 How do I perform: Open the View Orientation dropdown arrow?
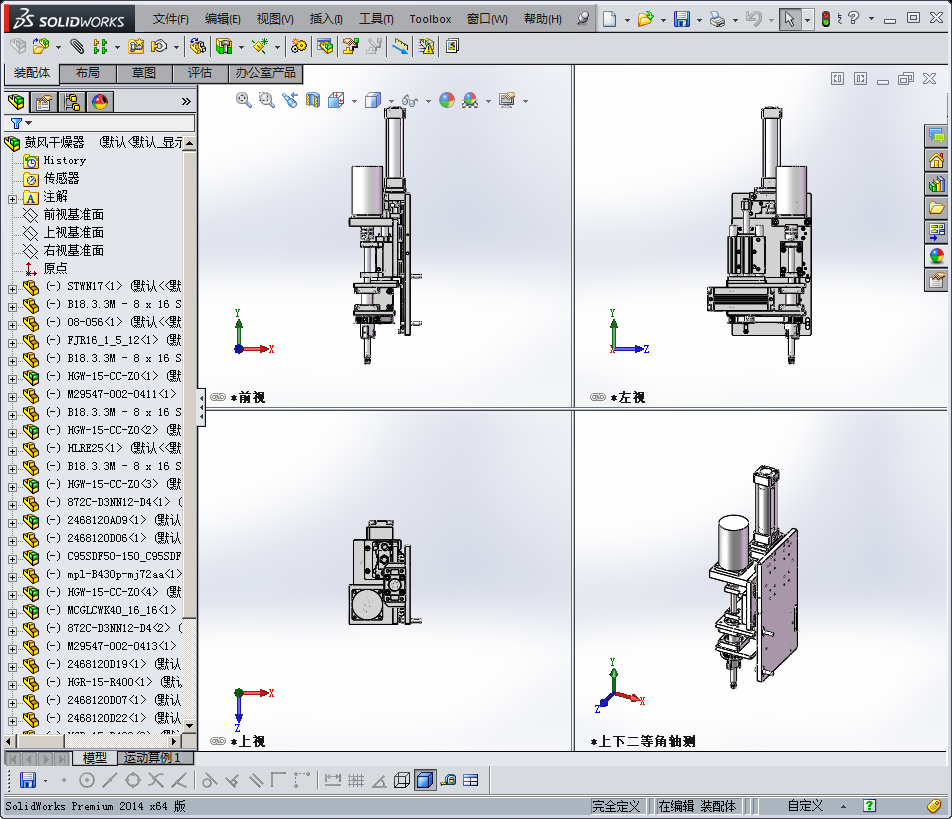pyautogui.click(x=355, y=101)
